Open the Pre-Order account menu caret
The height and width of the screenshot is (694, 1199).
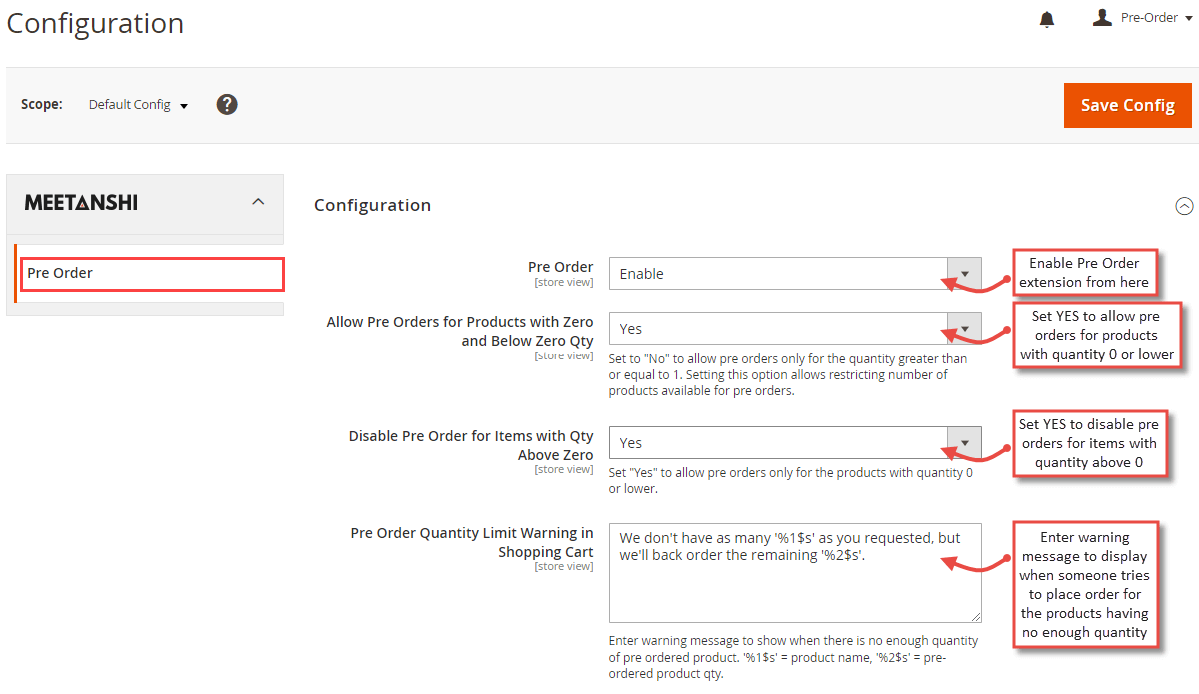[x=1188, y=17]
